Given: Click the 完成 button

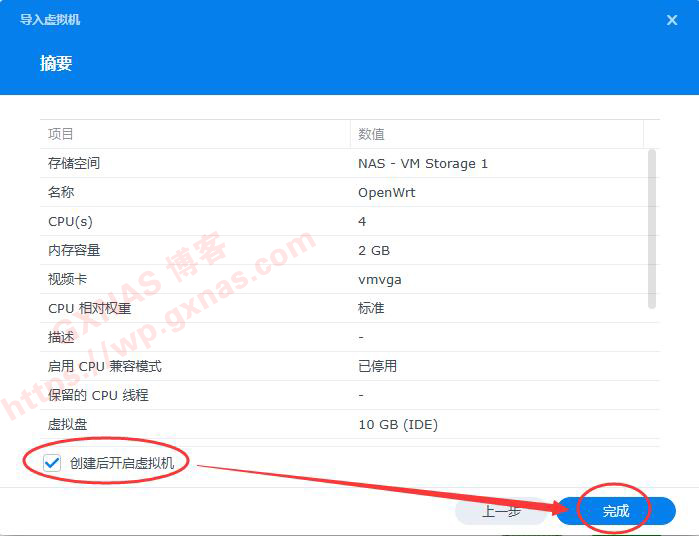Looking at the screenshot, I should [615, 511].
